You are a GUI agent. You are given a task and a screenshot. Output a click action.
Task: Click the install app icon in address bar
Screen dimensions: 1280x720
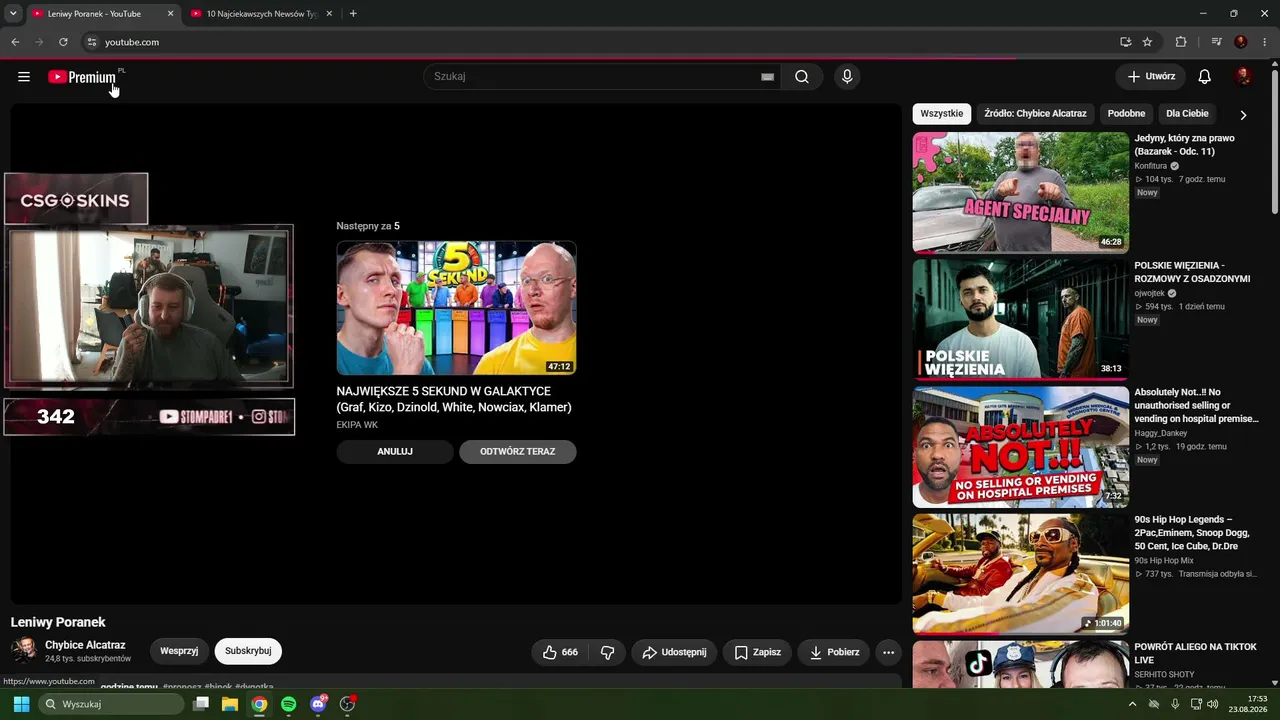(1125, 42)
